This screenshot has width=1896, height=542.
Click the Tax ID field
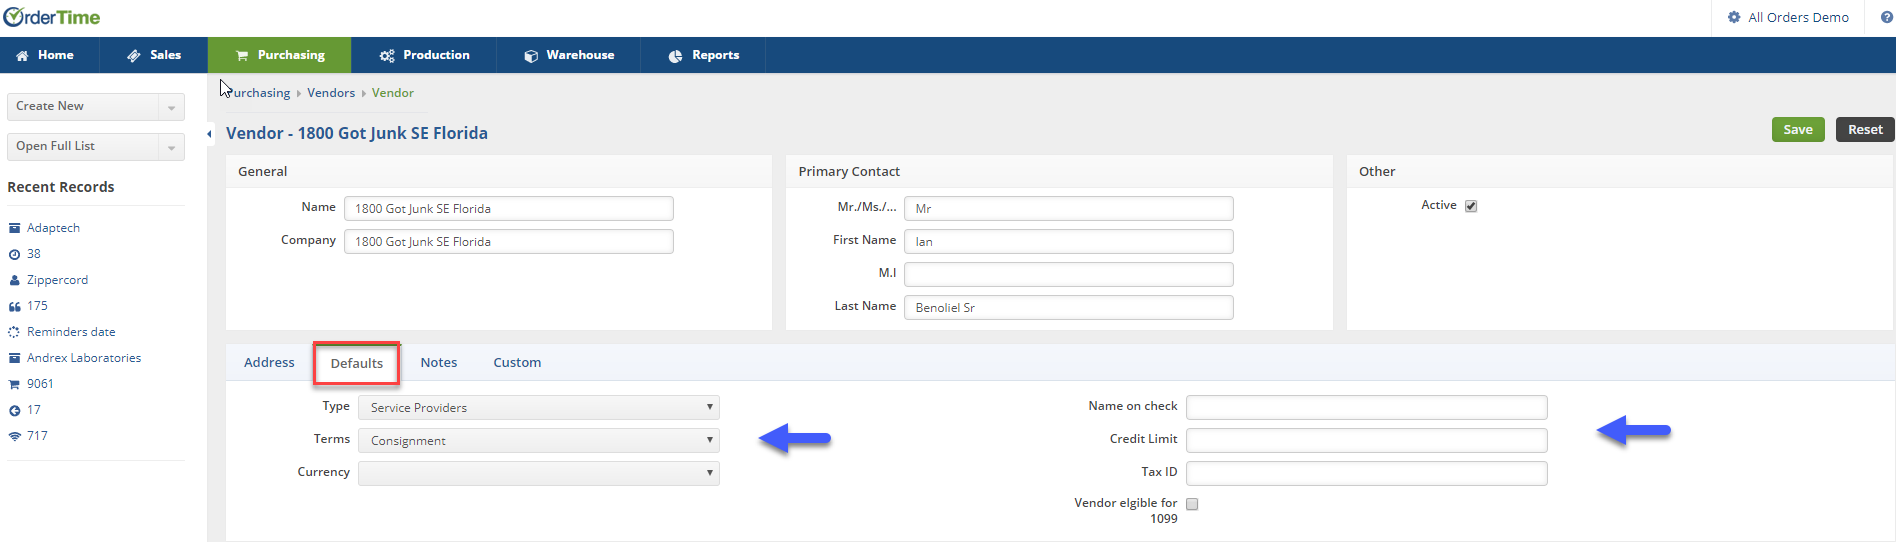1367,473
